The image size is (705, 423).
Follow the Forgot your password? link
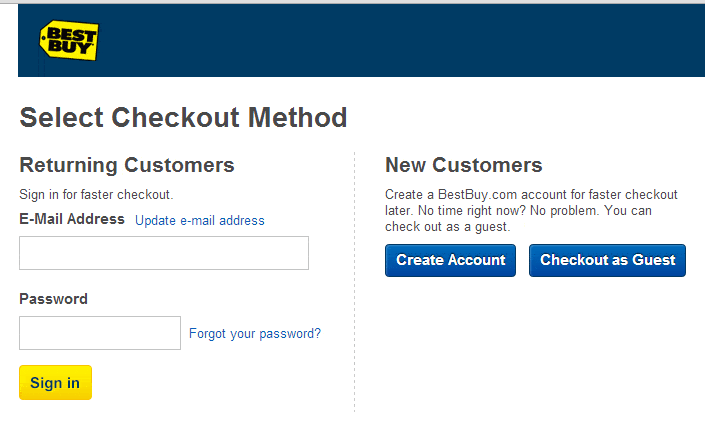point(255,334)
